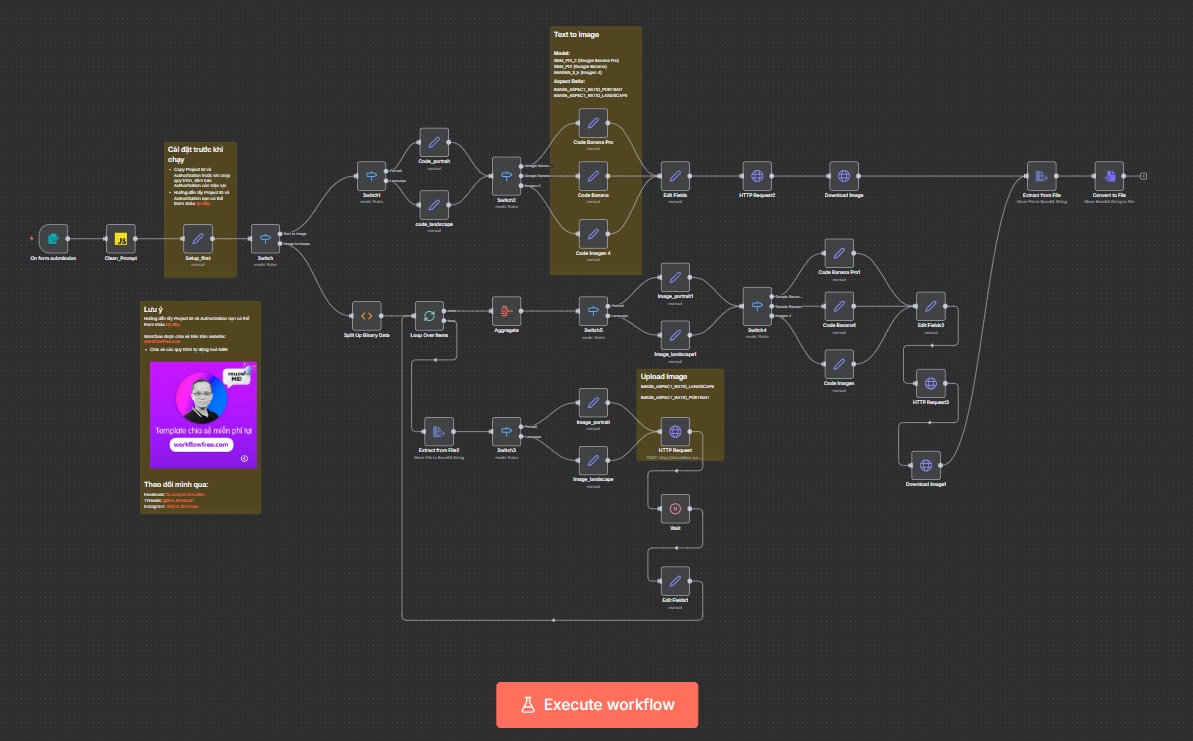Click the Code Banana Pro node

click(593, 124)
